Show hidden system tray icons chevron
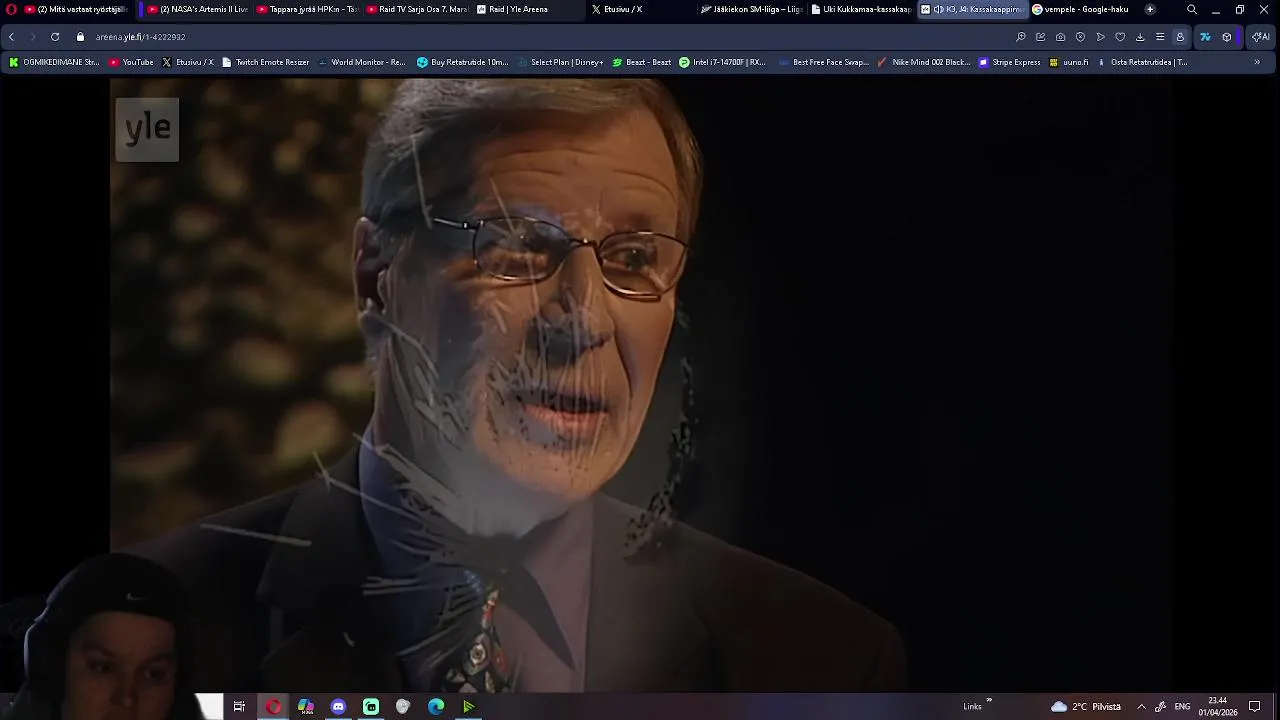This screenshot has width=1280, height=720. [x=1141, y=707]
